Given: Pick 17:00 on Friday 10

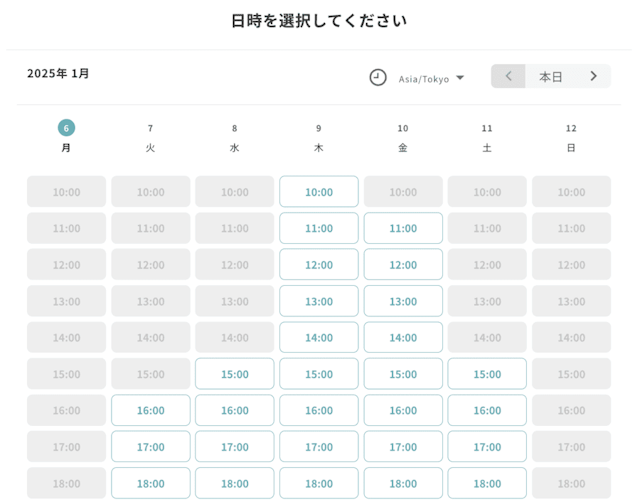Looking at the screenshot, I should point(403,446).
